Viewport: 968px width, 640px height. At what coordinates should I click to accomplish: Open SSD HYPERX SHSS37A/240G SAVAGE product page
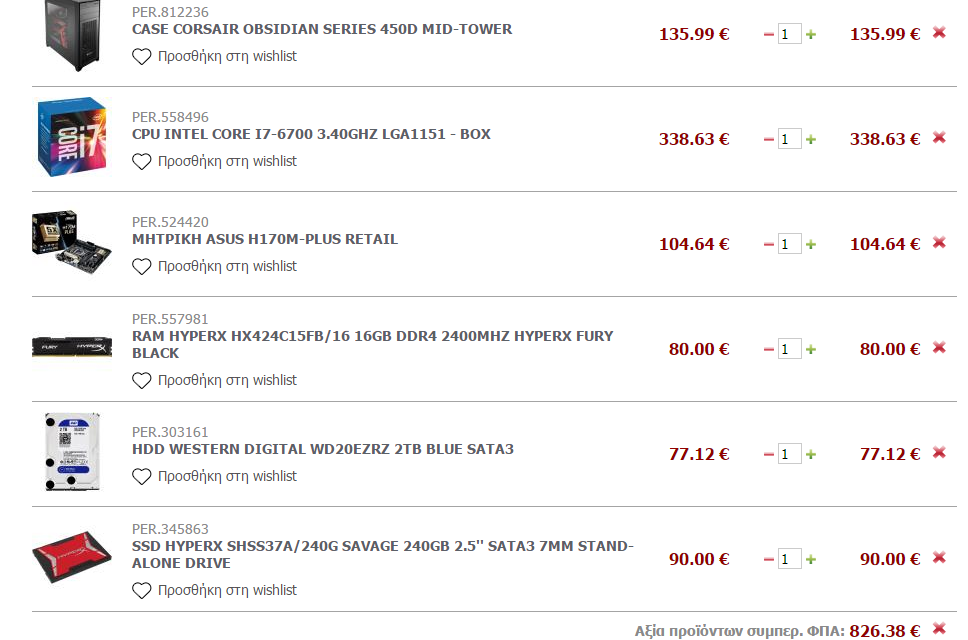(x=383, y=554)
